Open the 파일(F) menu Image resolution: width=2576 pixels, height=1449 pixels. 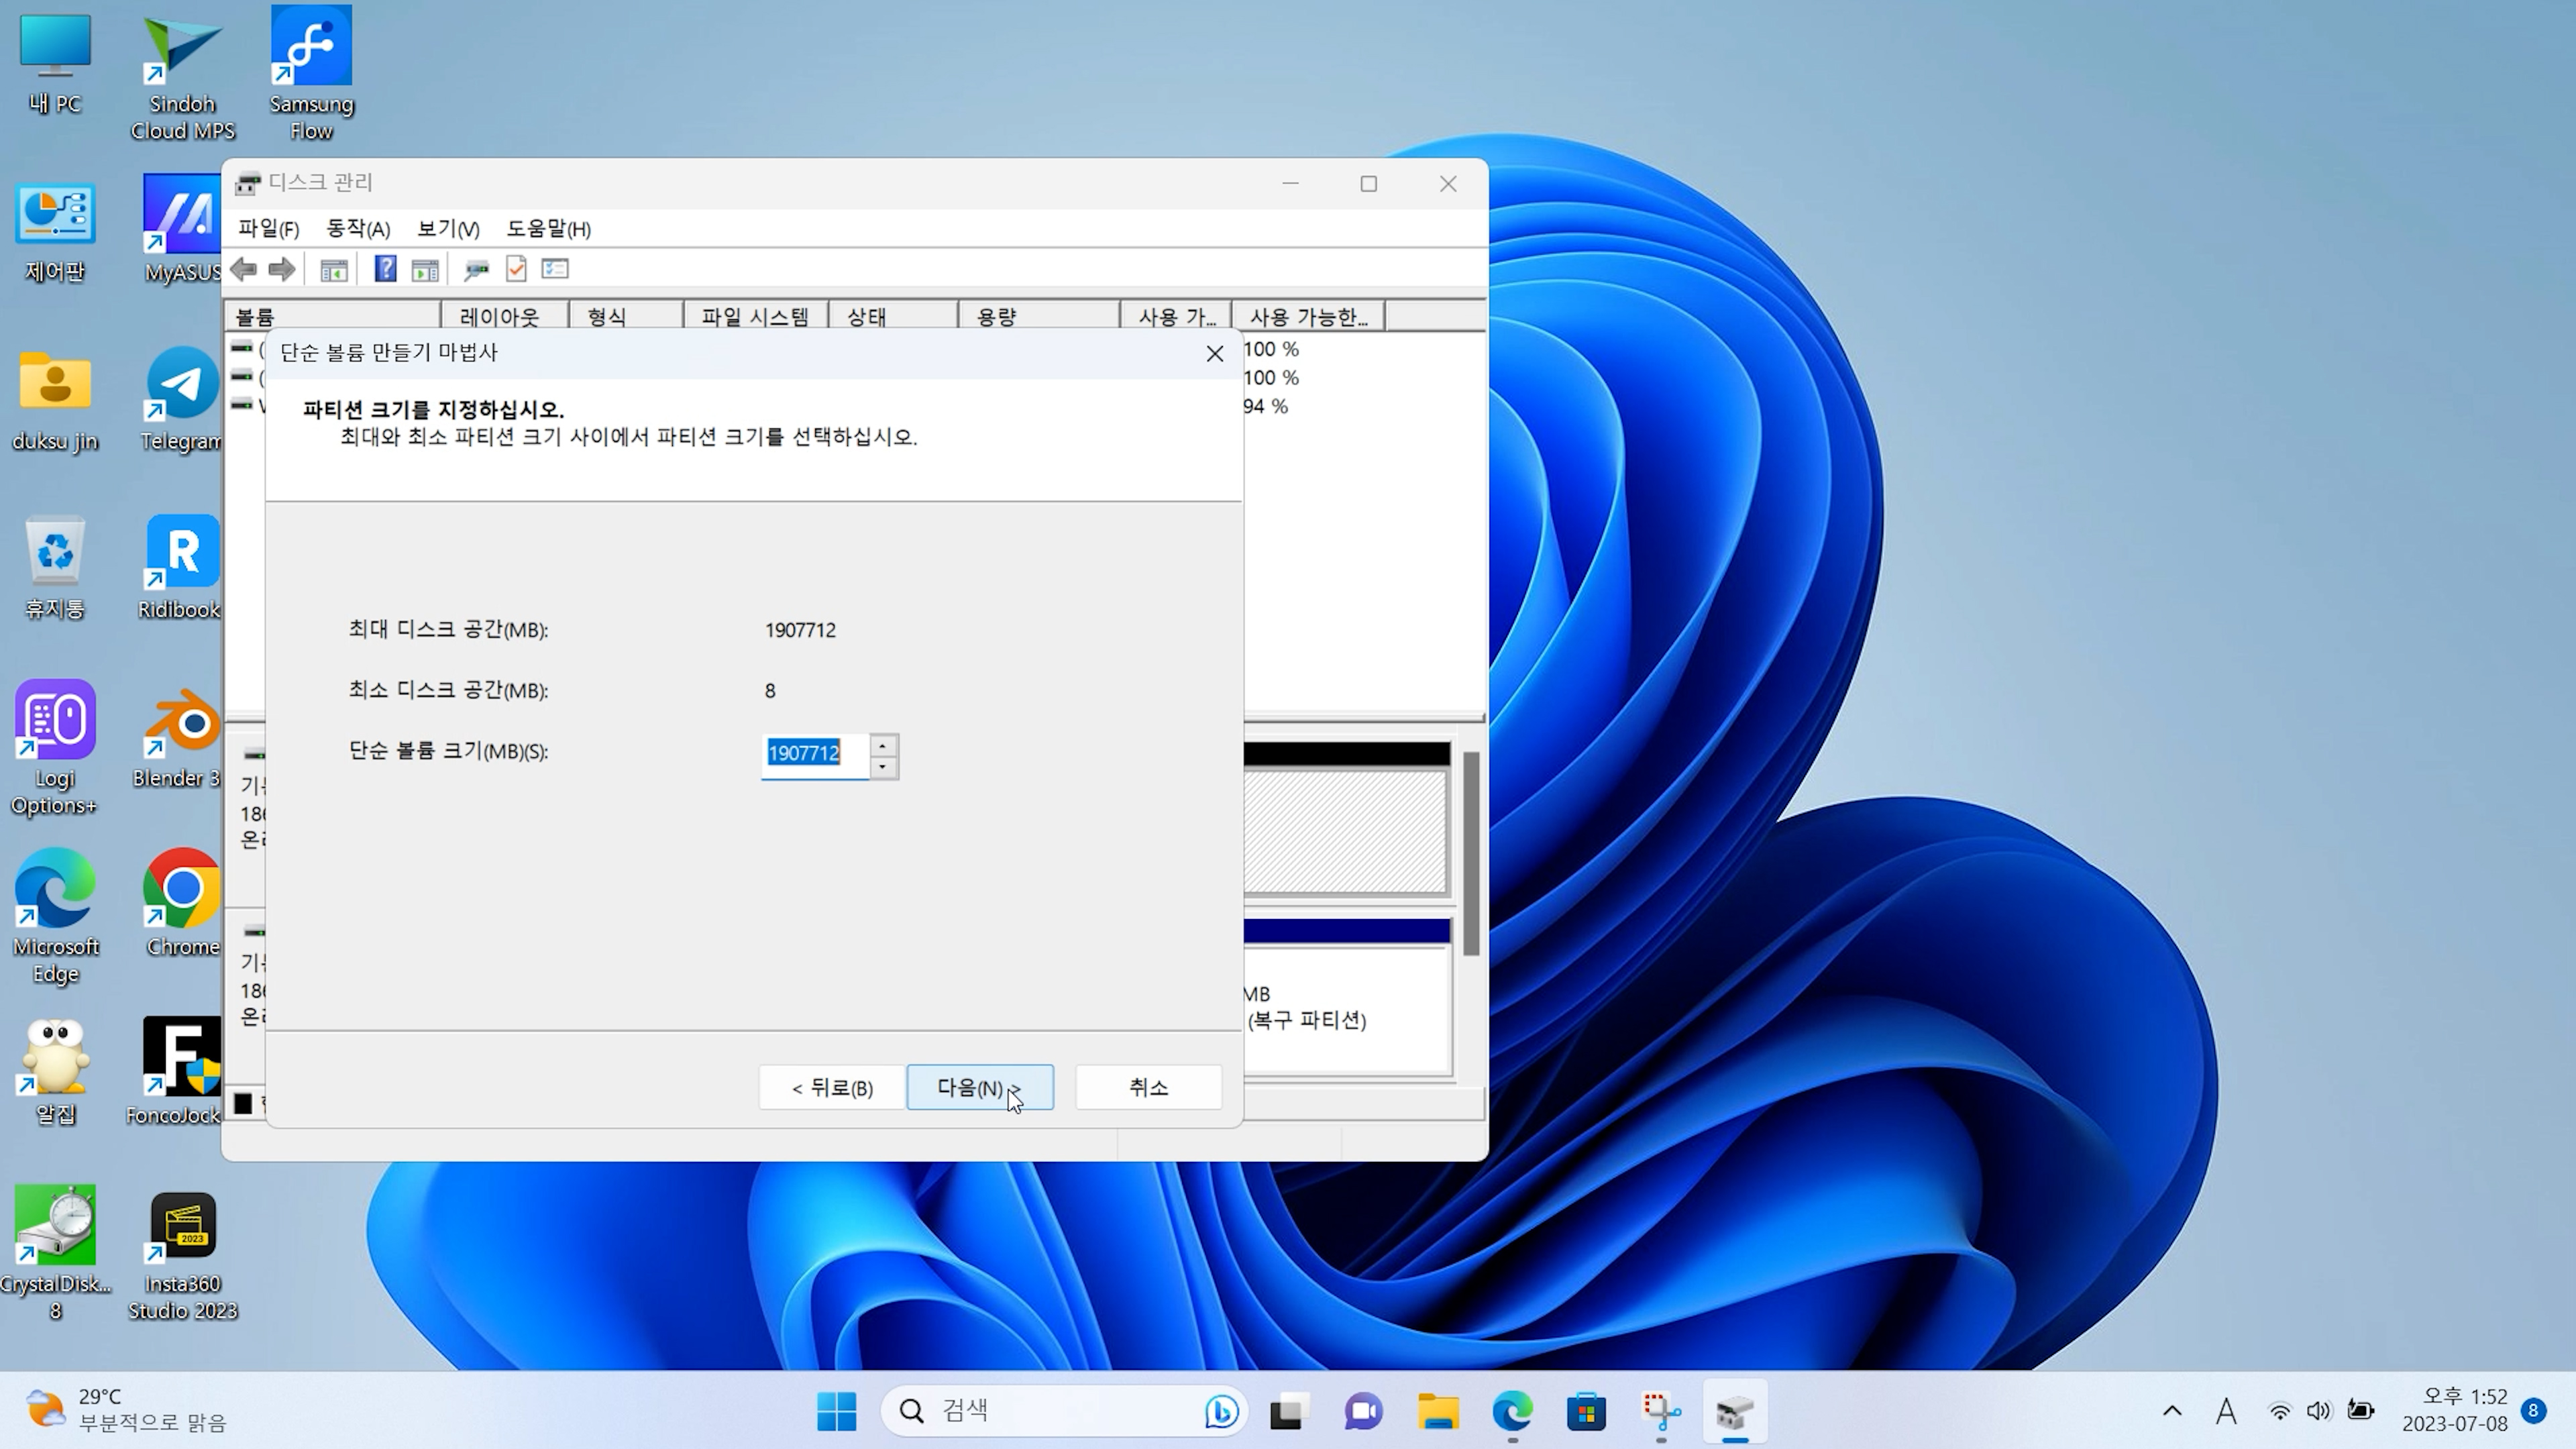268,229
